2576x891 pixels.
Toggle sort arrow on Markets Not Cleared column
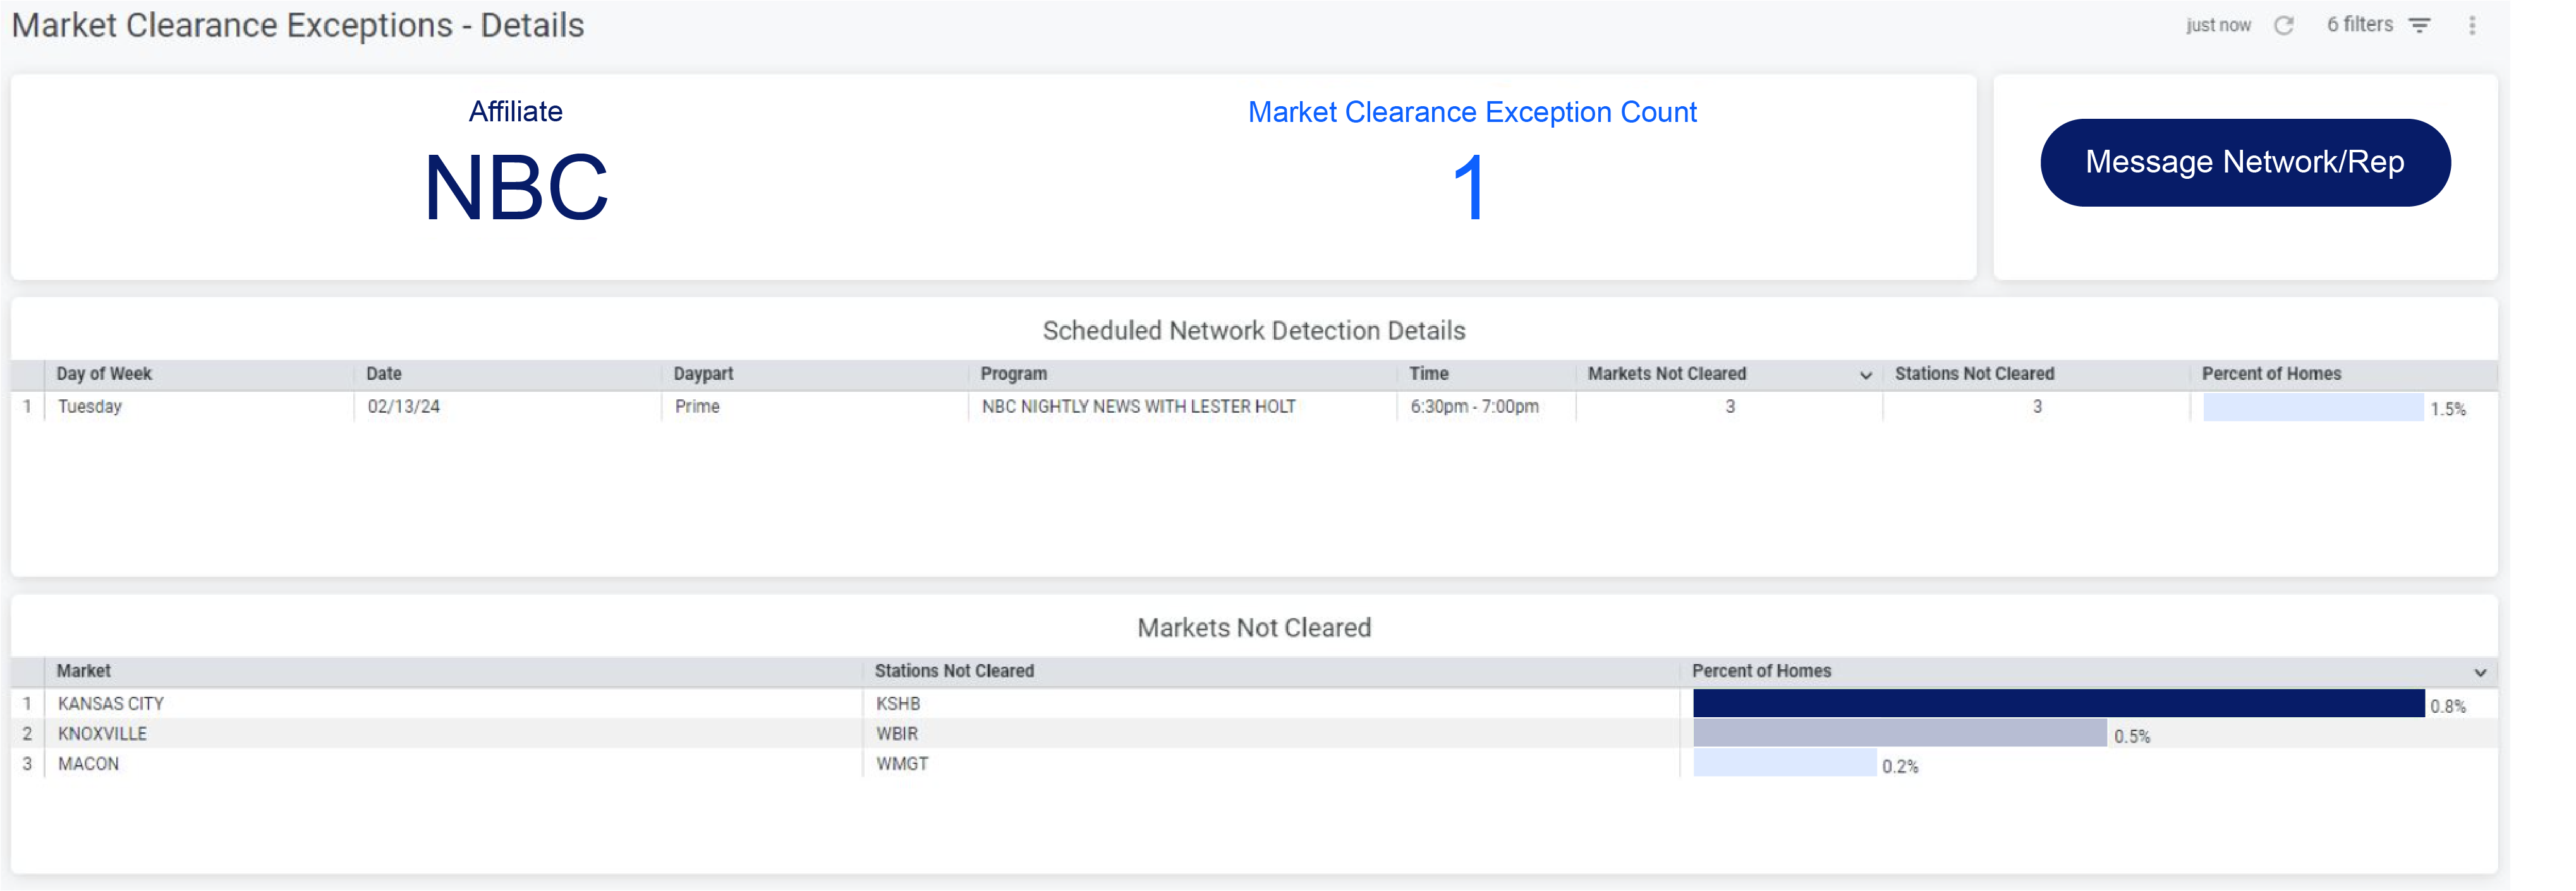pos(1865,375)
